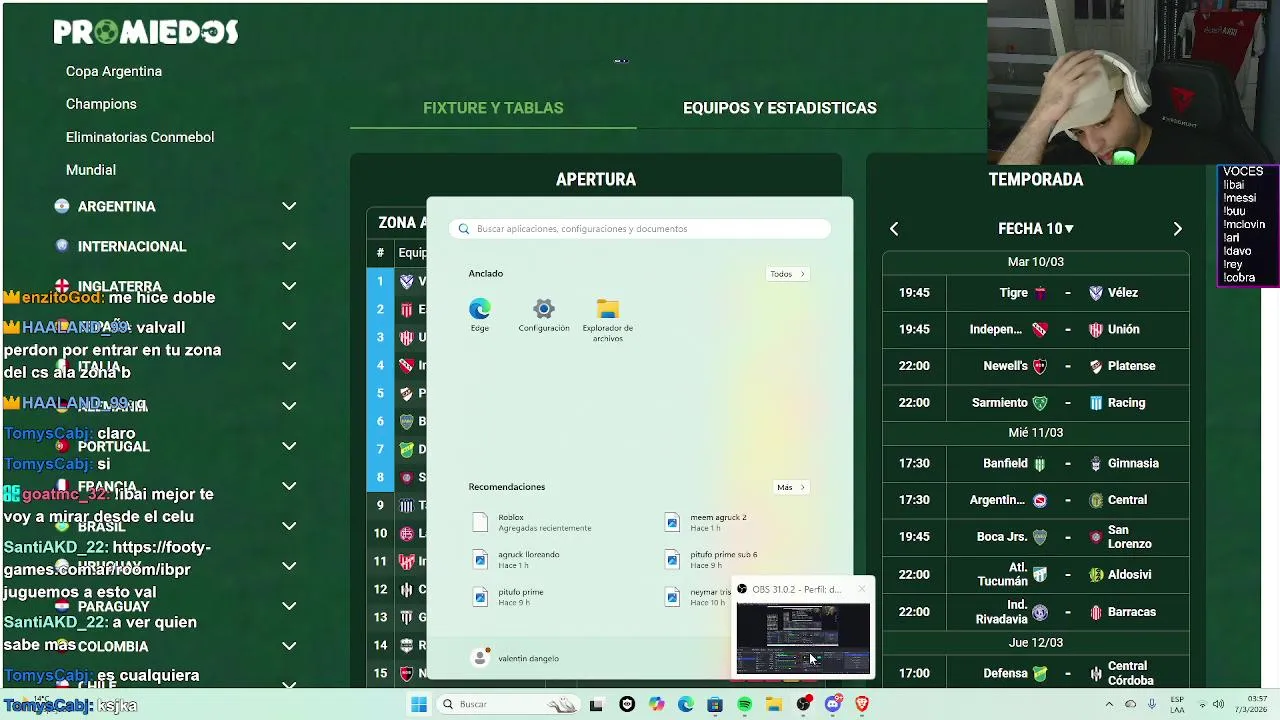
Task: Open Brave browser taskbar icon
Action: coord(862,704)
